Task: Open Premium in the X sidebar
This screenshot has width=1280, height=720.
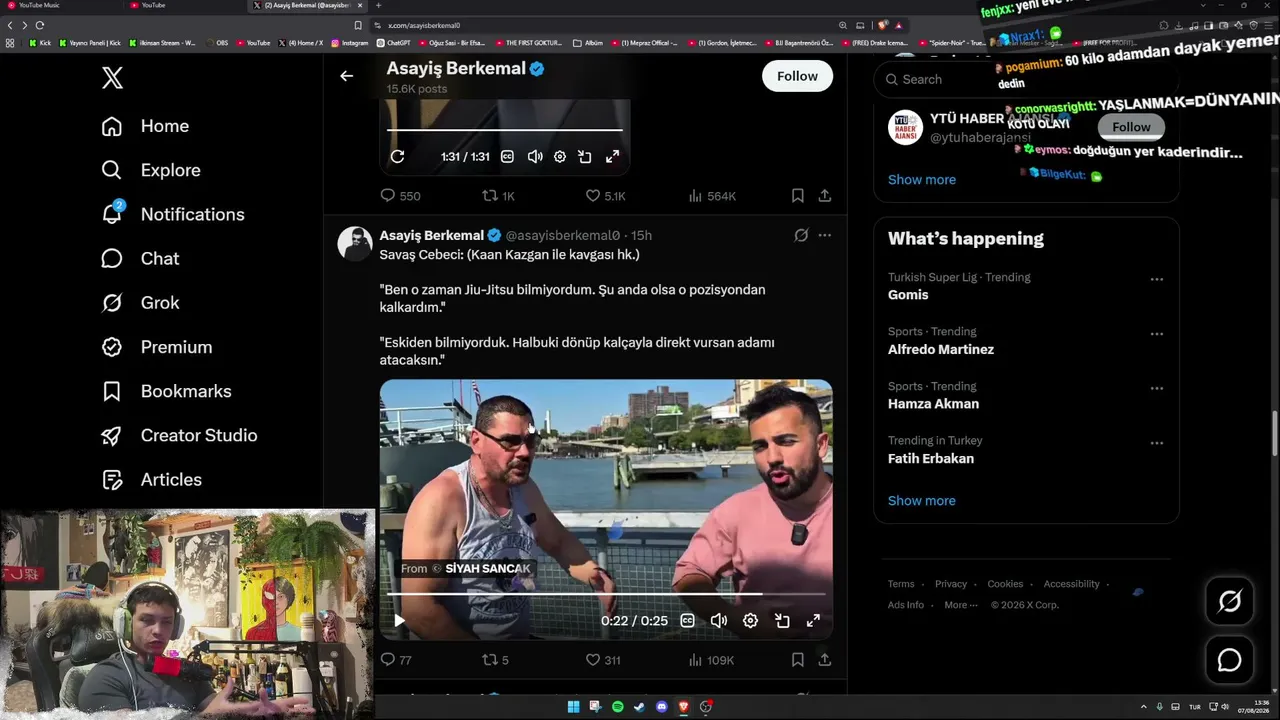Action: [x=156, y=347]
